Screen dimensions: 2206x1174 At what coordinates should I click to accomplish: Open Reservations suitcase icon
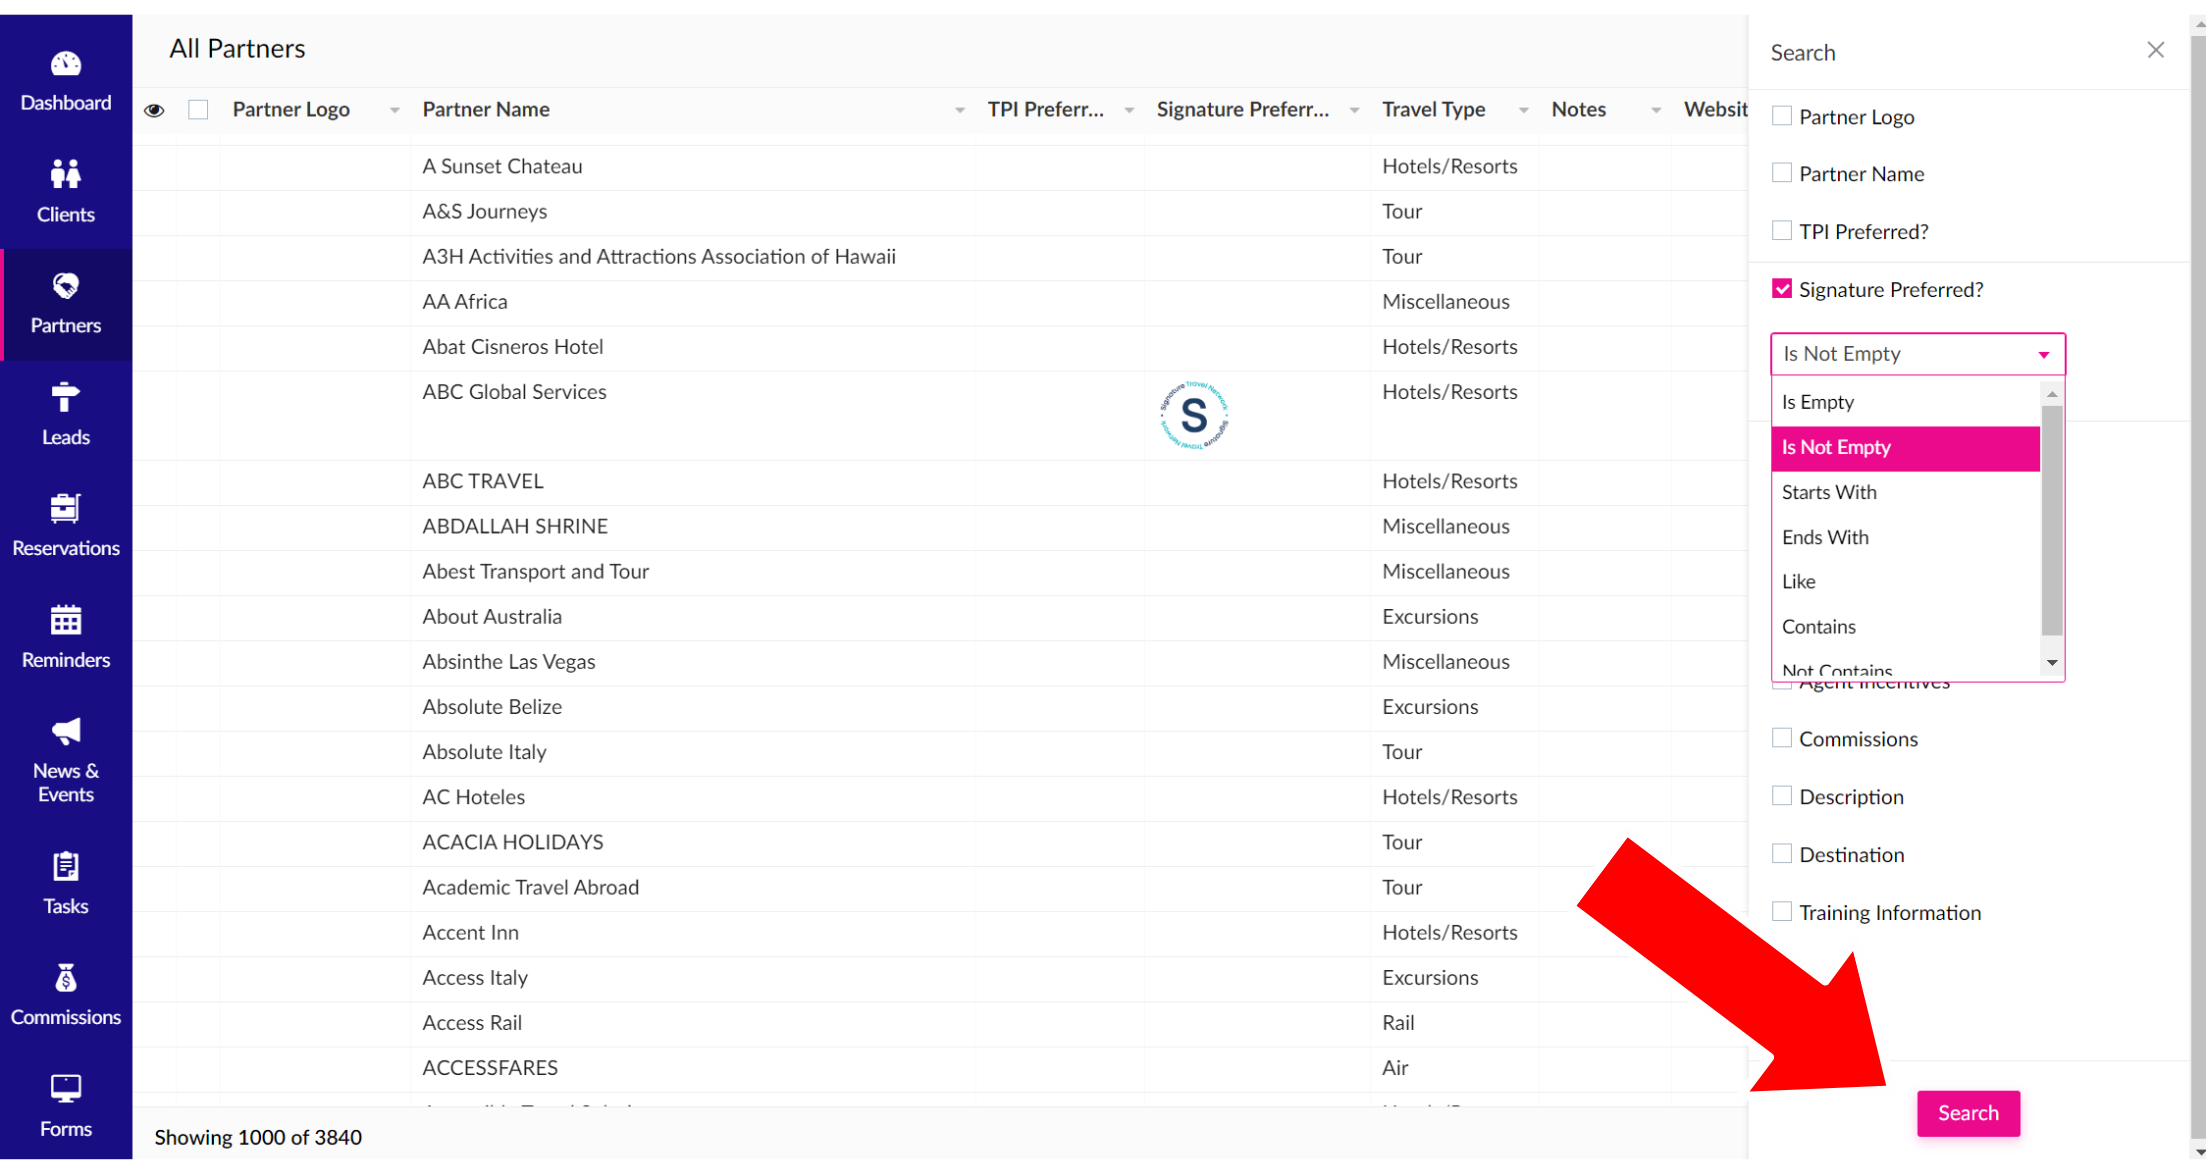(65, 508)
